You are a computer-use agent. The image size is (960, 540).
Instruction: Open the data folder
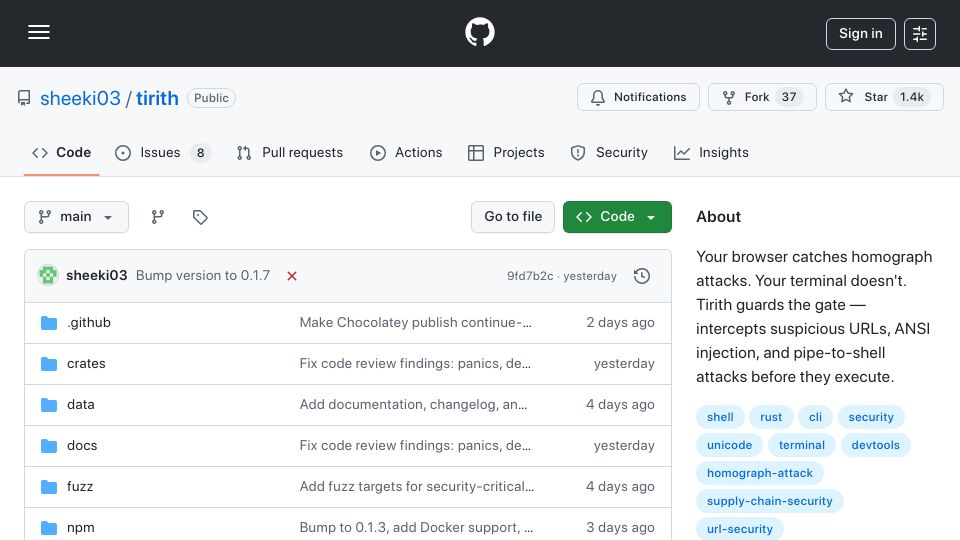[x=81, y=405]
